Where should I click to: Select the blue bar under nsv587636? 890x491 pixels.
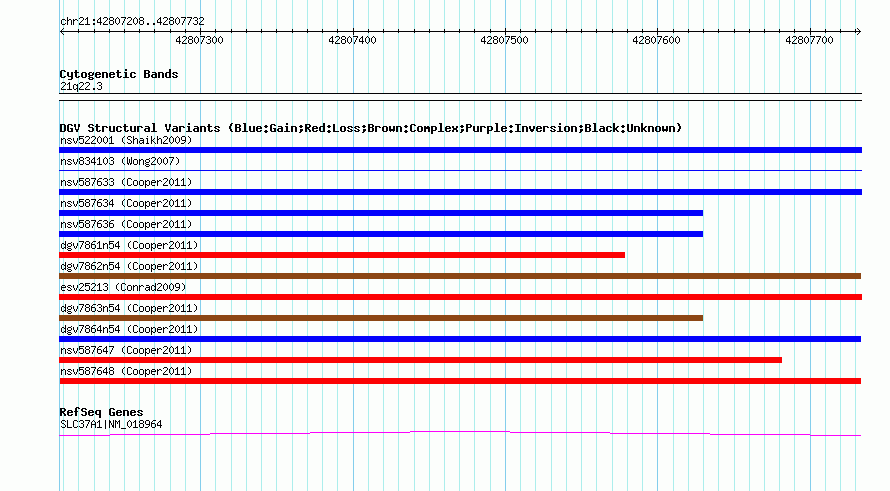tap(381, 234)
